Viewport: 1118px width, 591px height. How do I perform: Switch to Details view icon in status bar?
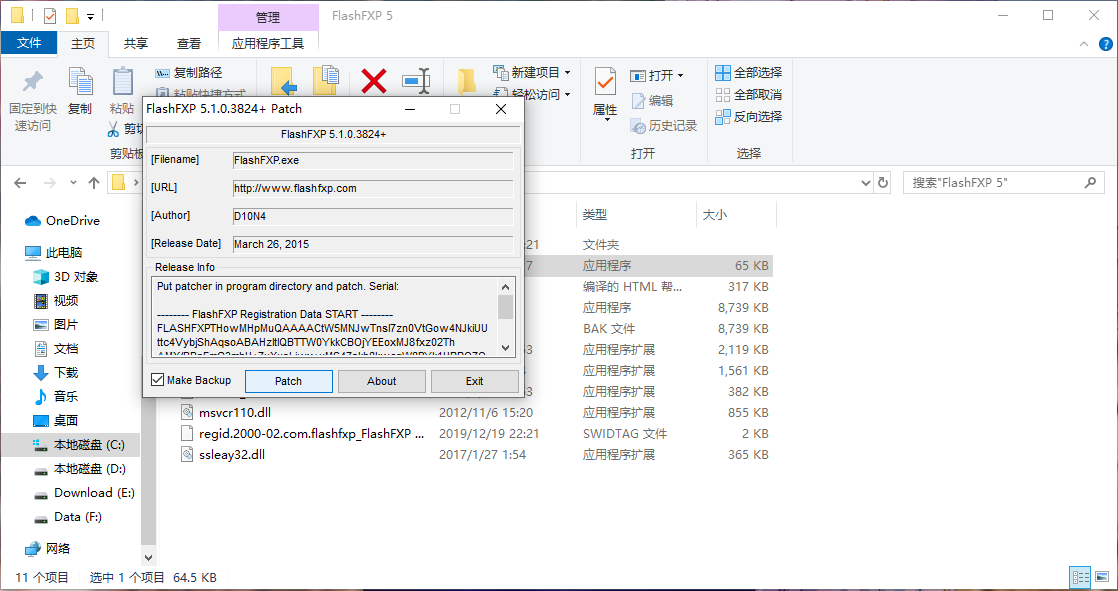1080,577
